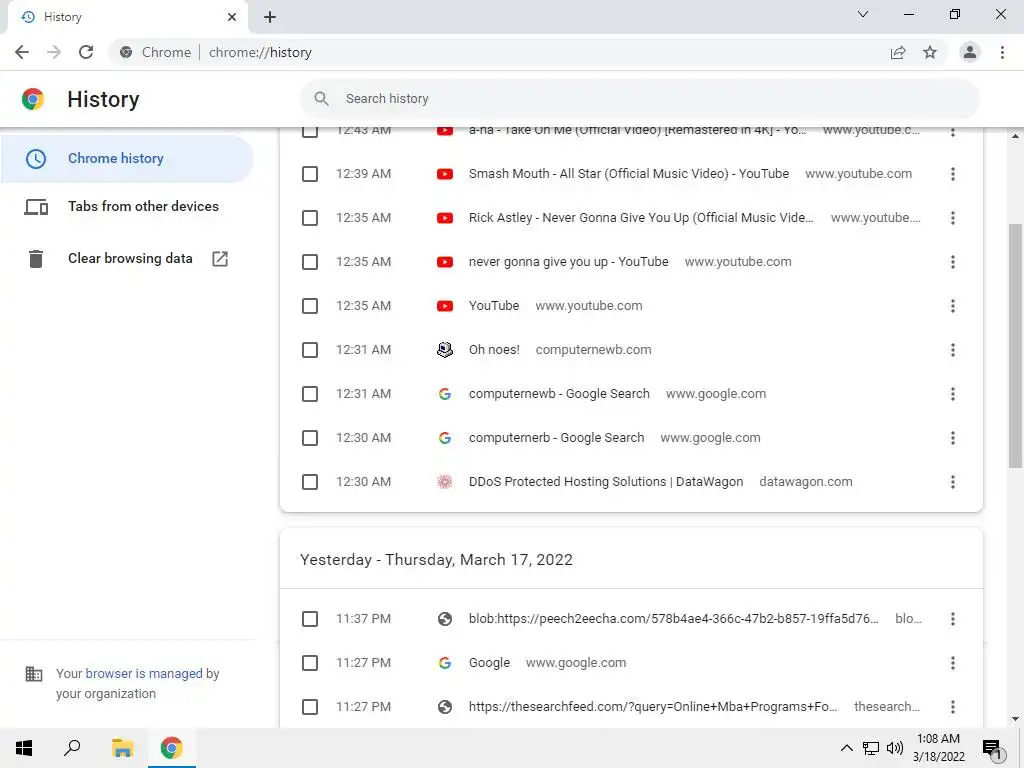Click the history page vertical scrollbar thumb

pos(1015,346)
